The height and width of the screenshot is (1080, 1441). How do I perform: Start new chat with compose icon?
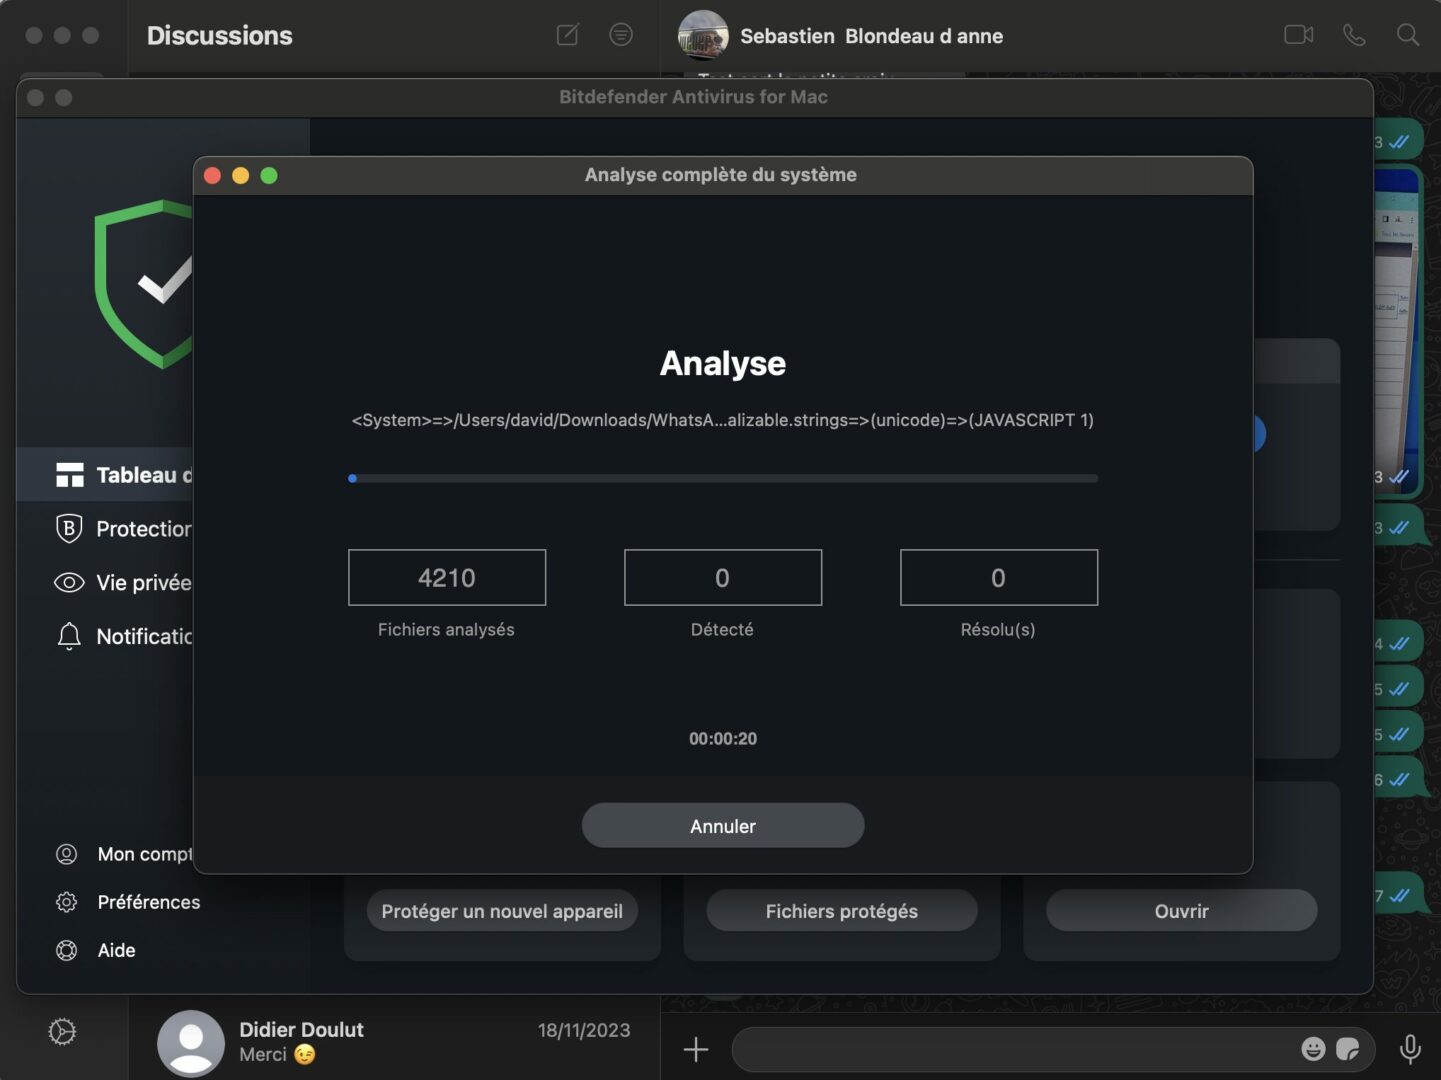point(567,35)
